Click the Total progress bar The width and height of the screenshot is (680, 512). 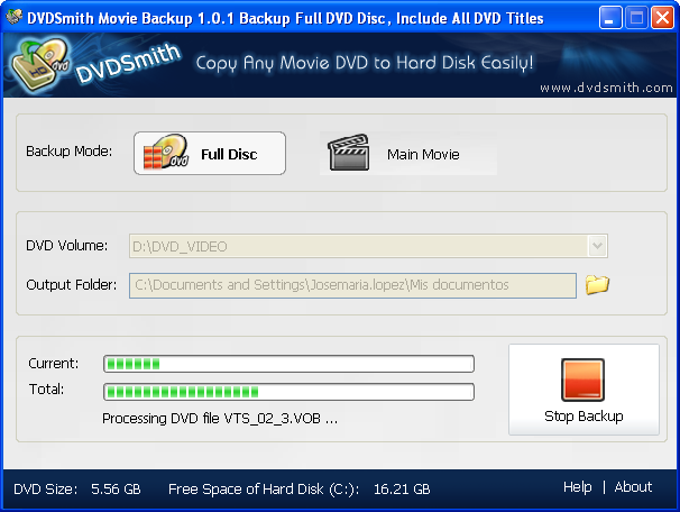(289, 392)
